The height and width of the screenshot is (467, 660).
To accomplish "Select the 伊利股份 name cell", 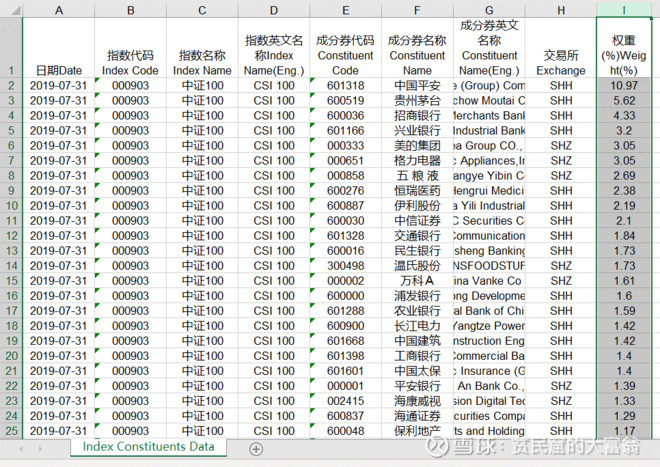I will (417, 205).
